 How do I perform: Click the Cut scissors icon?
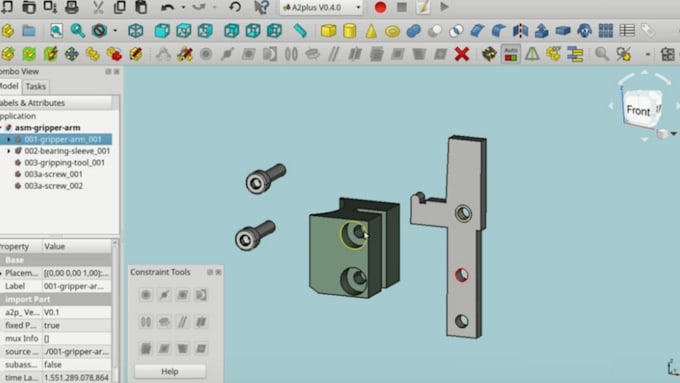[x=98, y=7]
